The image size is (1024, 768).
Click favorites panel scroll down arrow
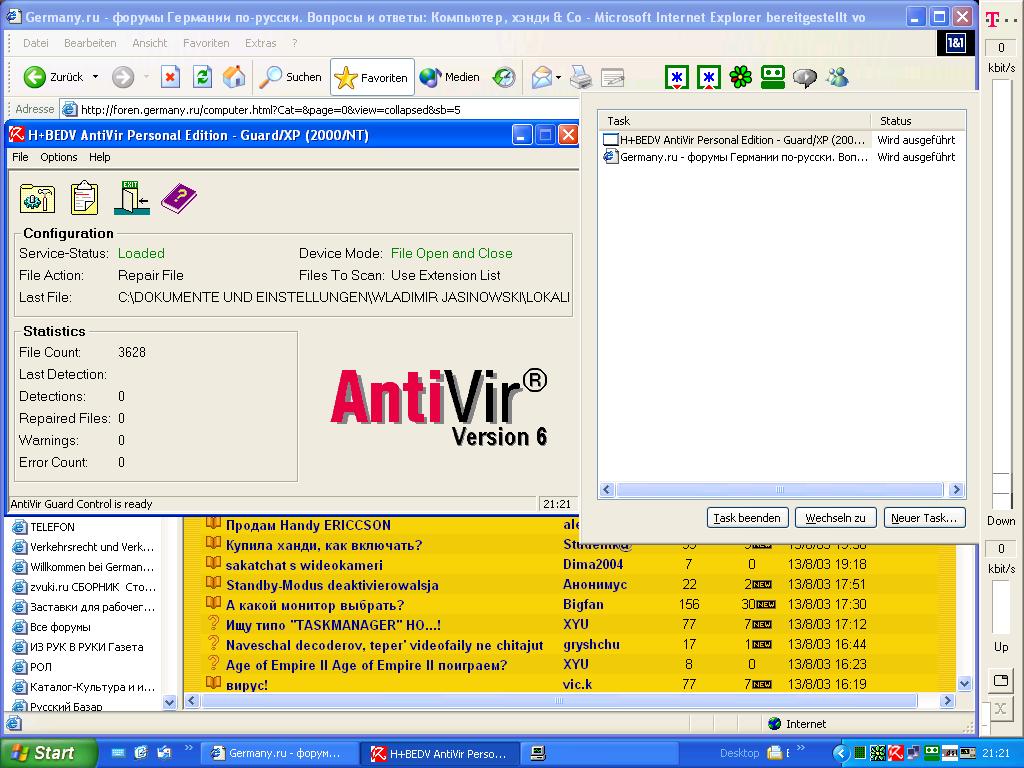pos(169,702)
